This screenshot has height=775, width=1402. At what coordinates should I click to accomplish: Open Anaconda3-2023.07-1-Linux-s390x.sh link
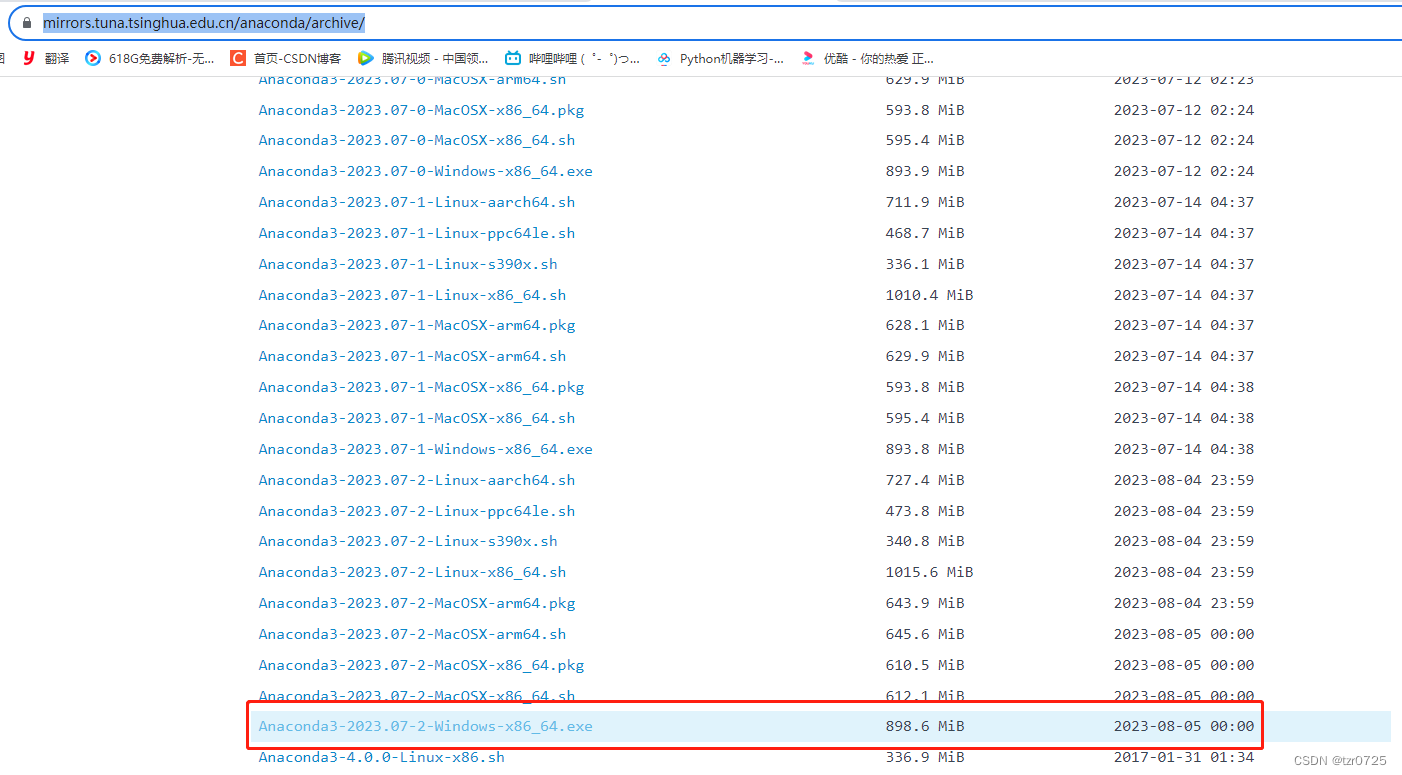click(x=408, y=264)
